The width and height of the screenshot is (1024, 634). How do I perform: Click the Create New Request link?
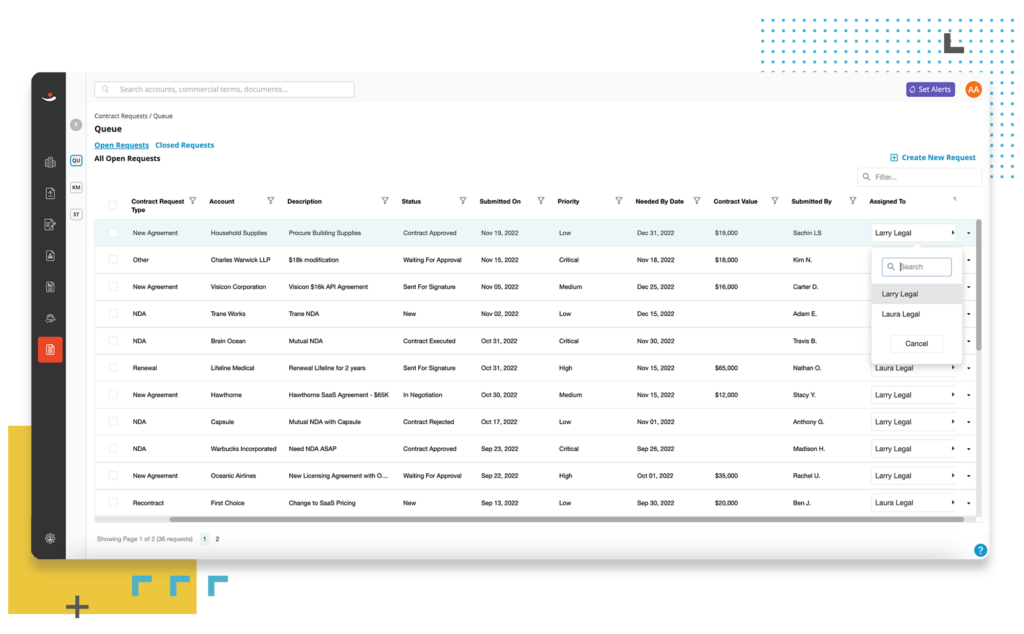coord(932,157)
